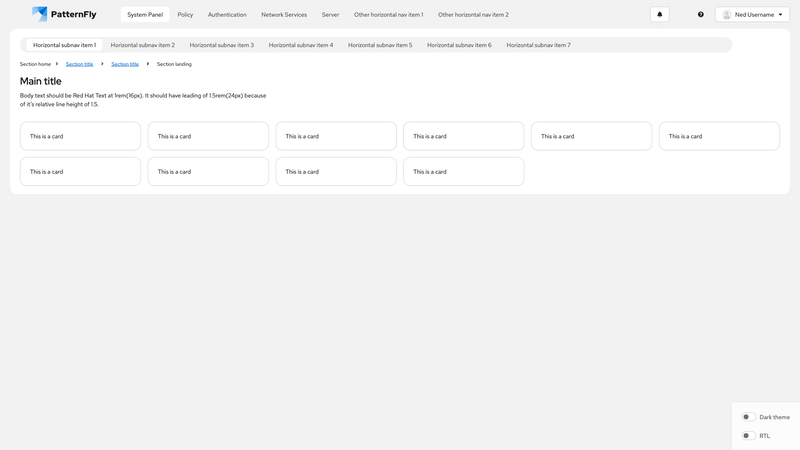Select Policy nav item
Image resolution: width=800 pixels, height=450 pixels.
185,14
